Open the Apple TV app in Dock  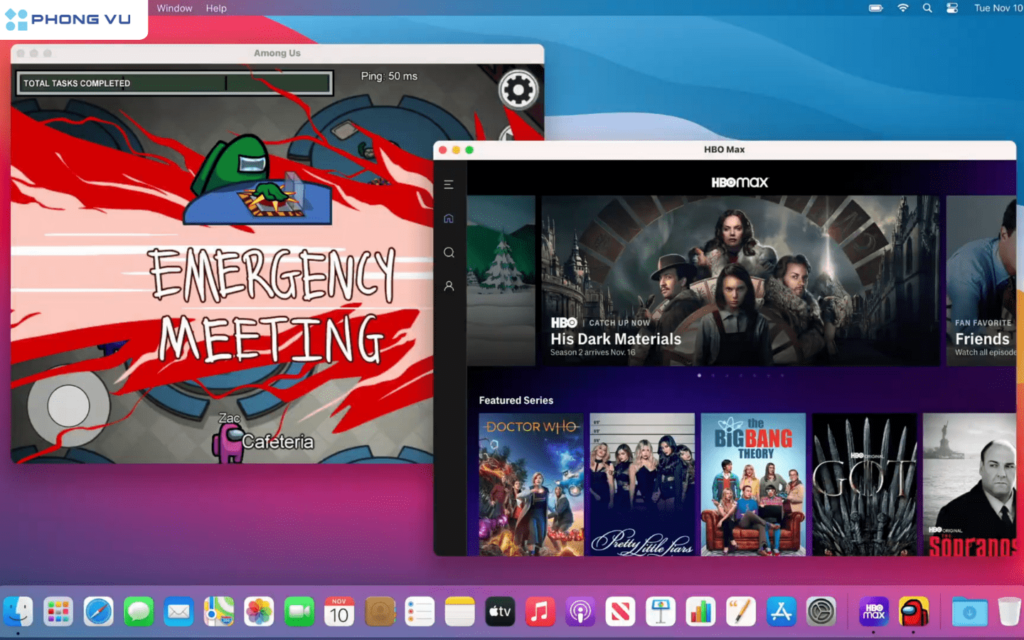click(x=499, y=611)
